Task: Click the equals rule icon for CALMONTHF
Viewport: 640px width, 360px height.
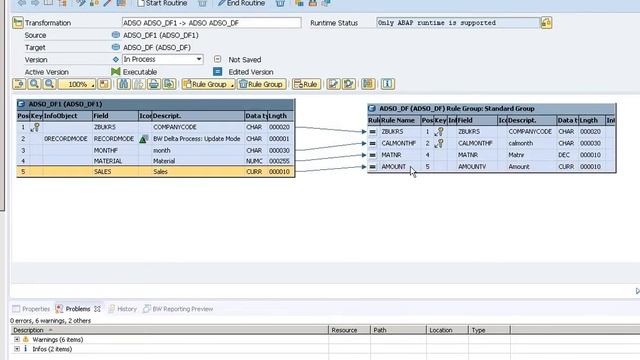Action: pyautogui.click(x=373, y=143)
